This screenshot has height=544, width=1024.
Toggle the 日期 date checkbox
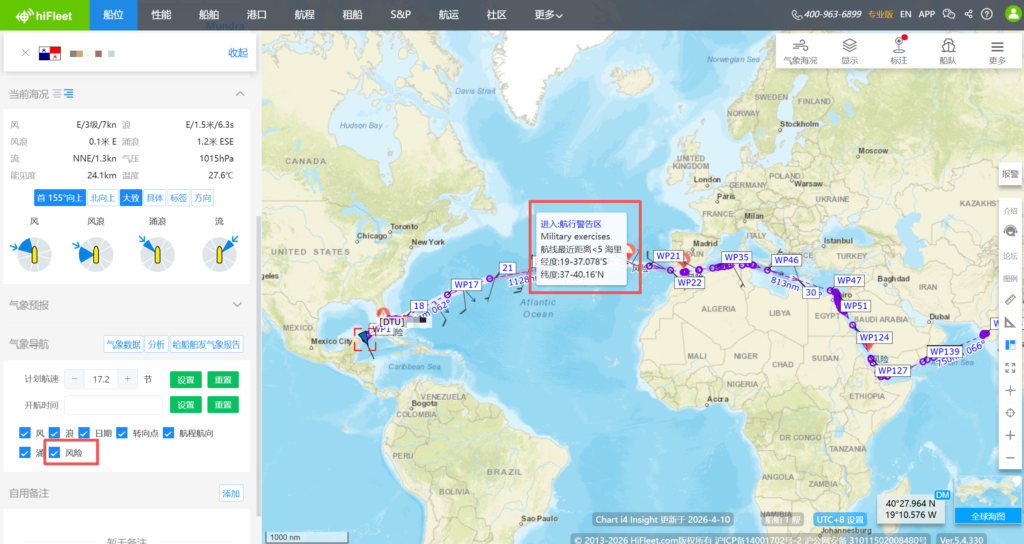tap(84, 433)
